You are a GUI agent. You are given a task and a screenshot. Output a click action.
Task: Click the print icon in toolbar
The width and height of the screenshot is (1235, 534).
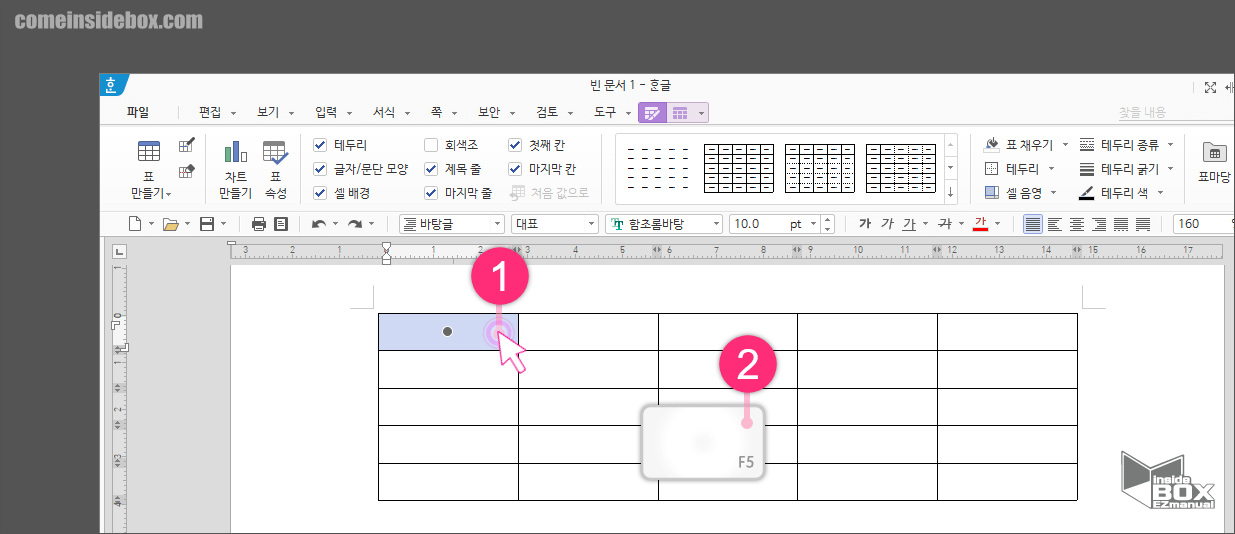258,224
